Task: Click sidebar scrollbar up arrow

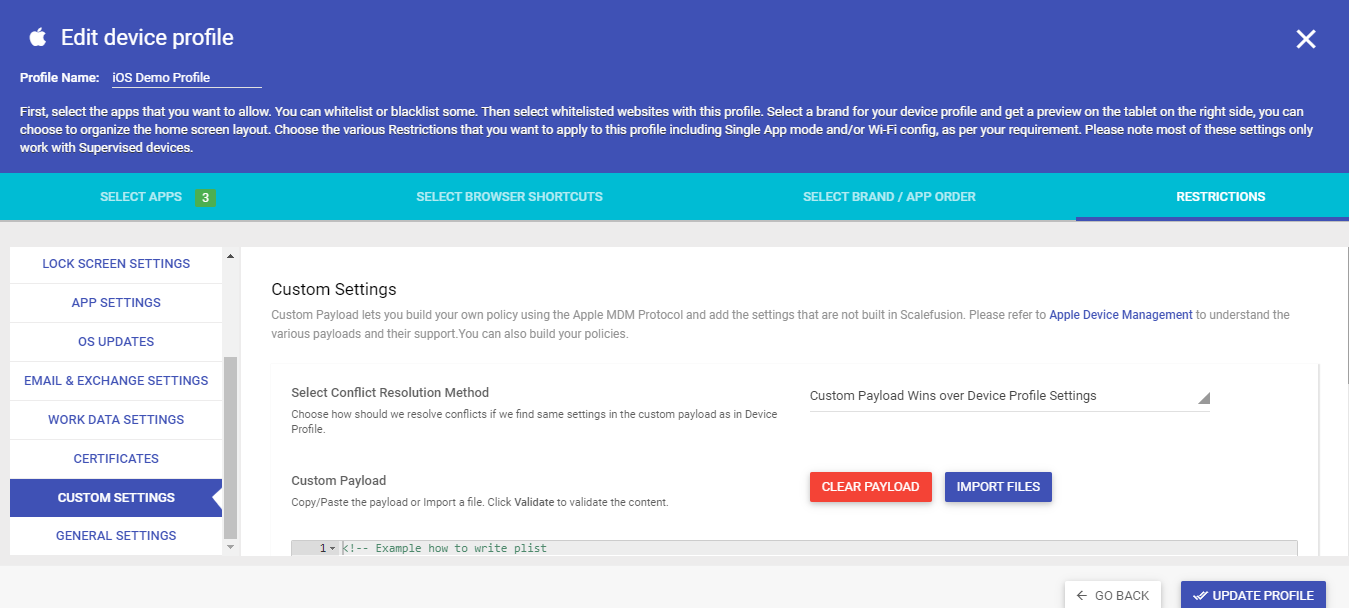Action: tap(231, 256)
